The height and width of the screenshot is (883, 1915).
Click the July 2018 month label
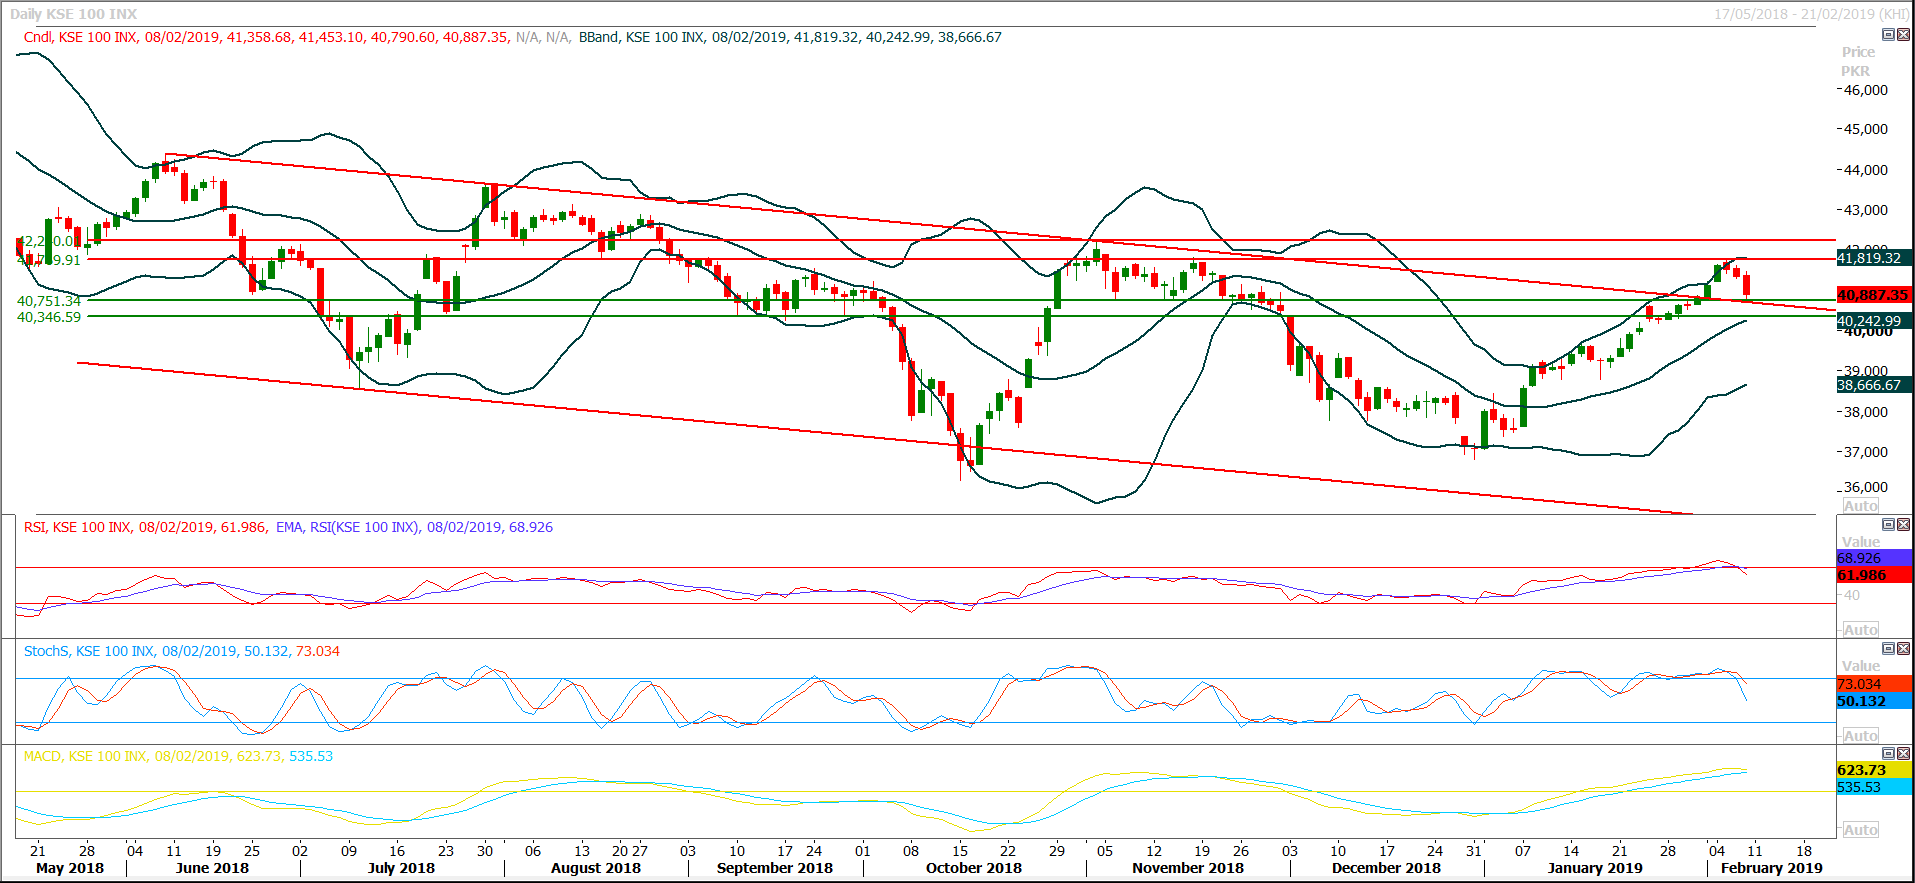click(x=401, y=868)
